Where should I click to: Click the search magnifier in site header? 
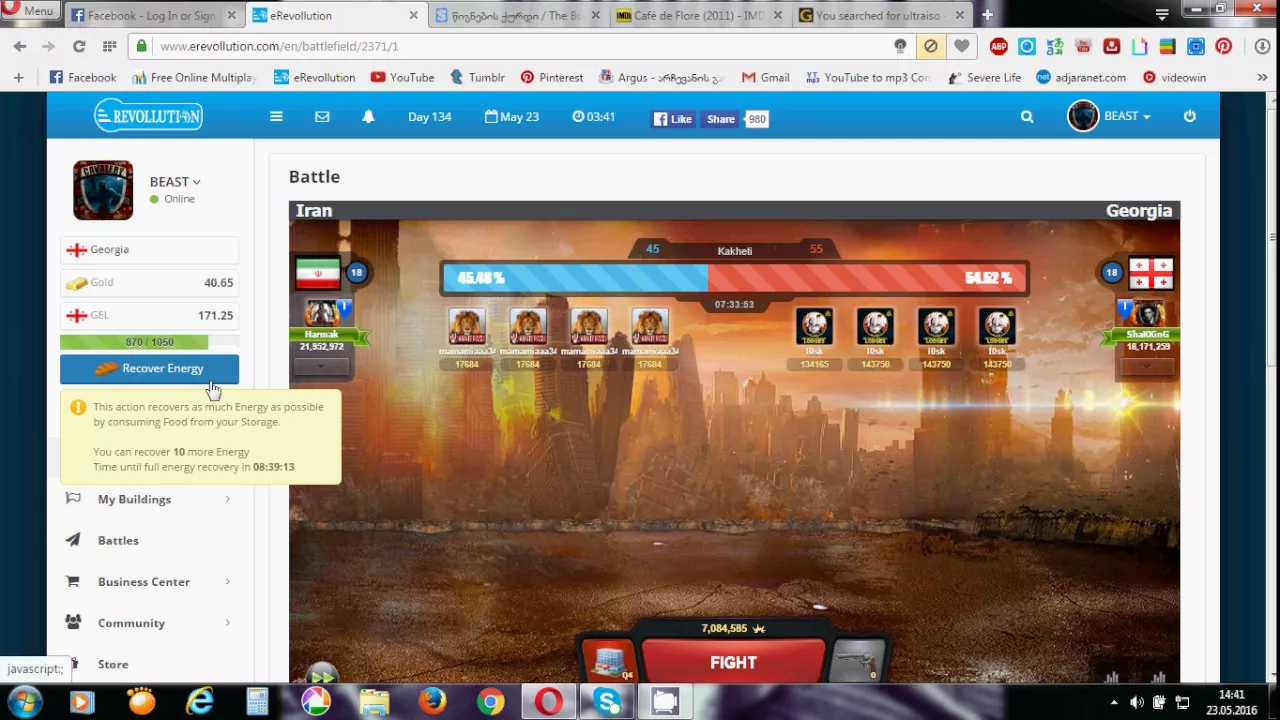click(1027, 117)
